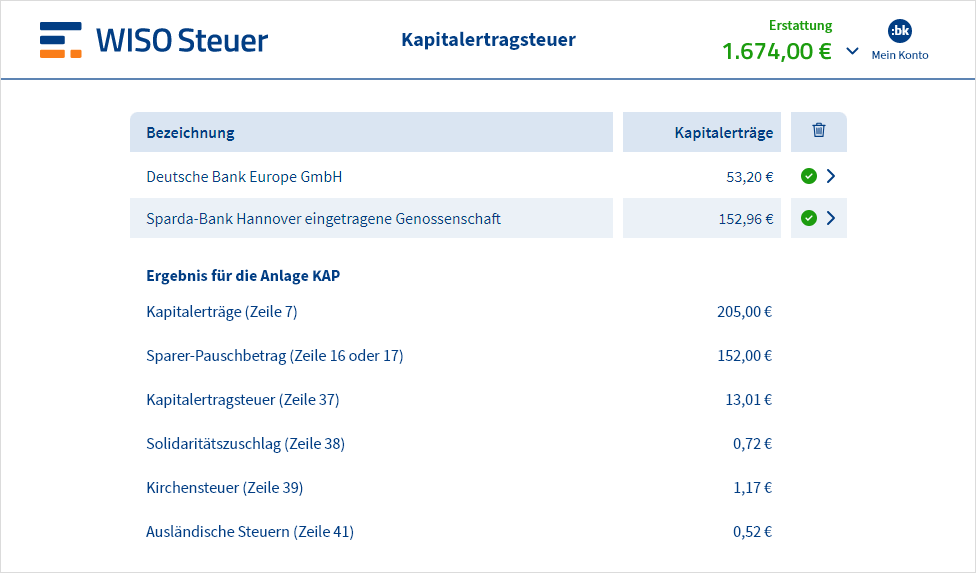The height and width of the screenshot is (573, 976).
Task: Click green checkmark for Sparda-Bank Hannover
Action: pos(809,218)
